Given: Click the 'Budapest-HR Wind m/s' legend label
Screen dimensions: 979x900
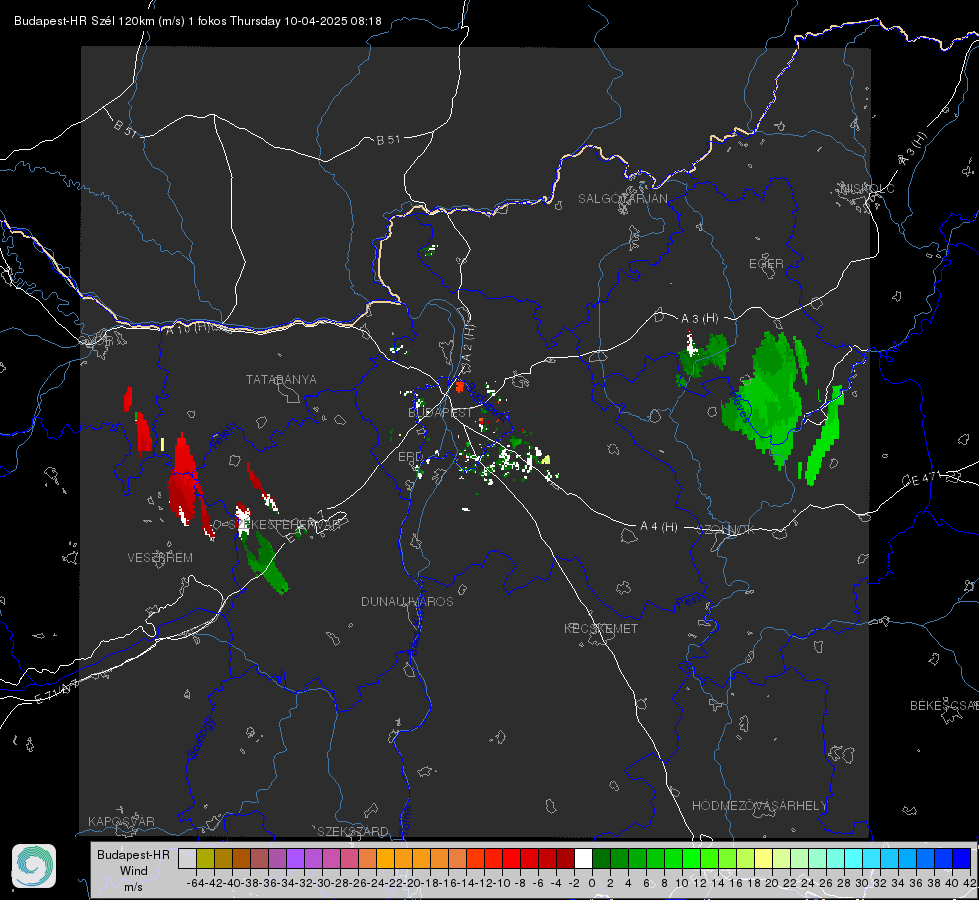Looking at the screenshot, I should click(133, 870).
